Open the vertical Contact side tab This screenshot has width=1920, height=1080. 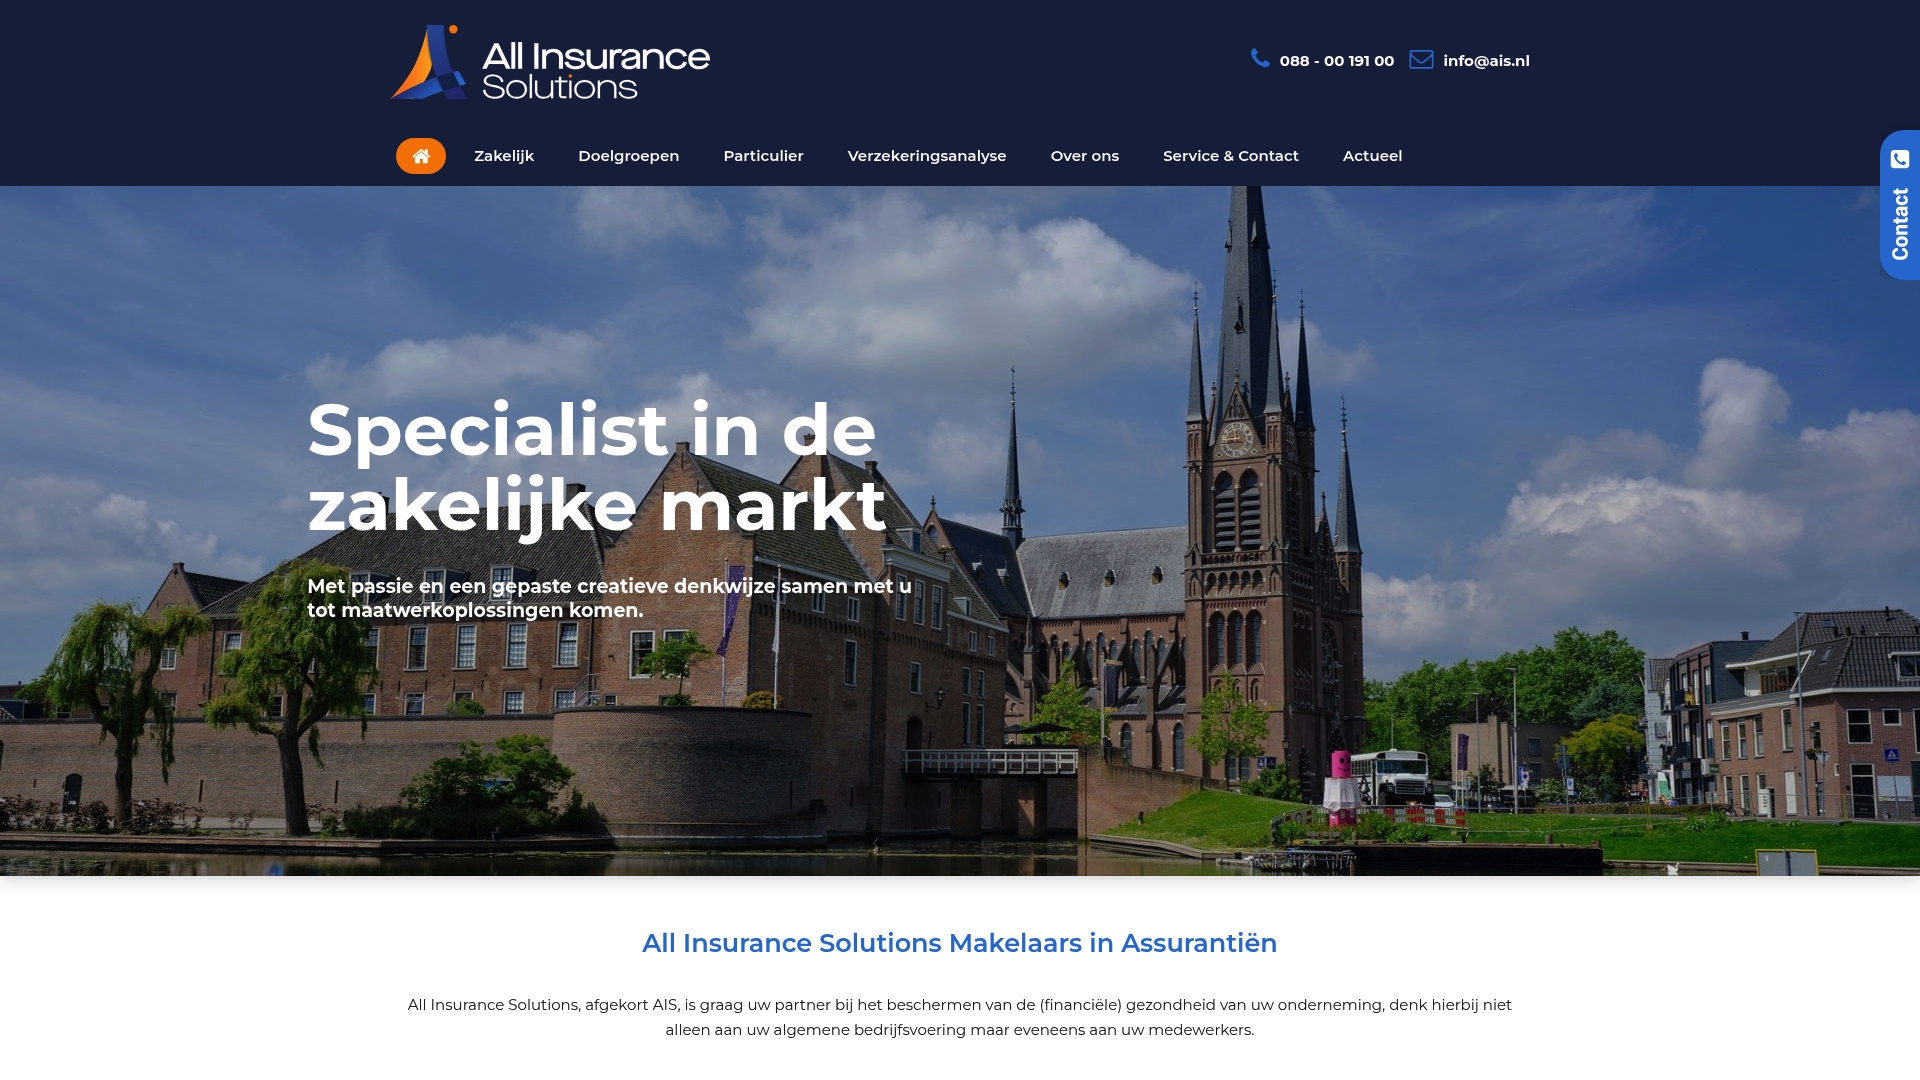[1900, 205]
